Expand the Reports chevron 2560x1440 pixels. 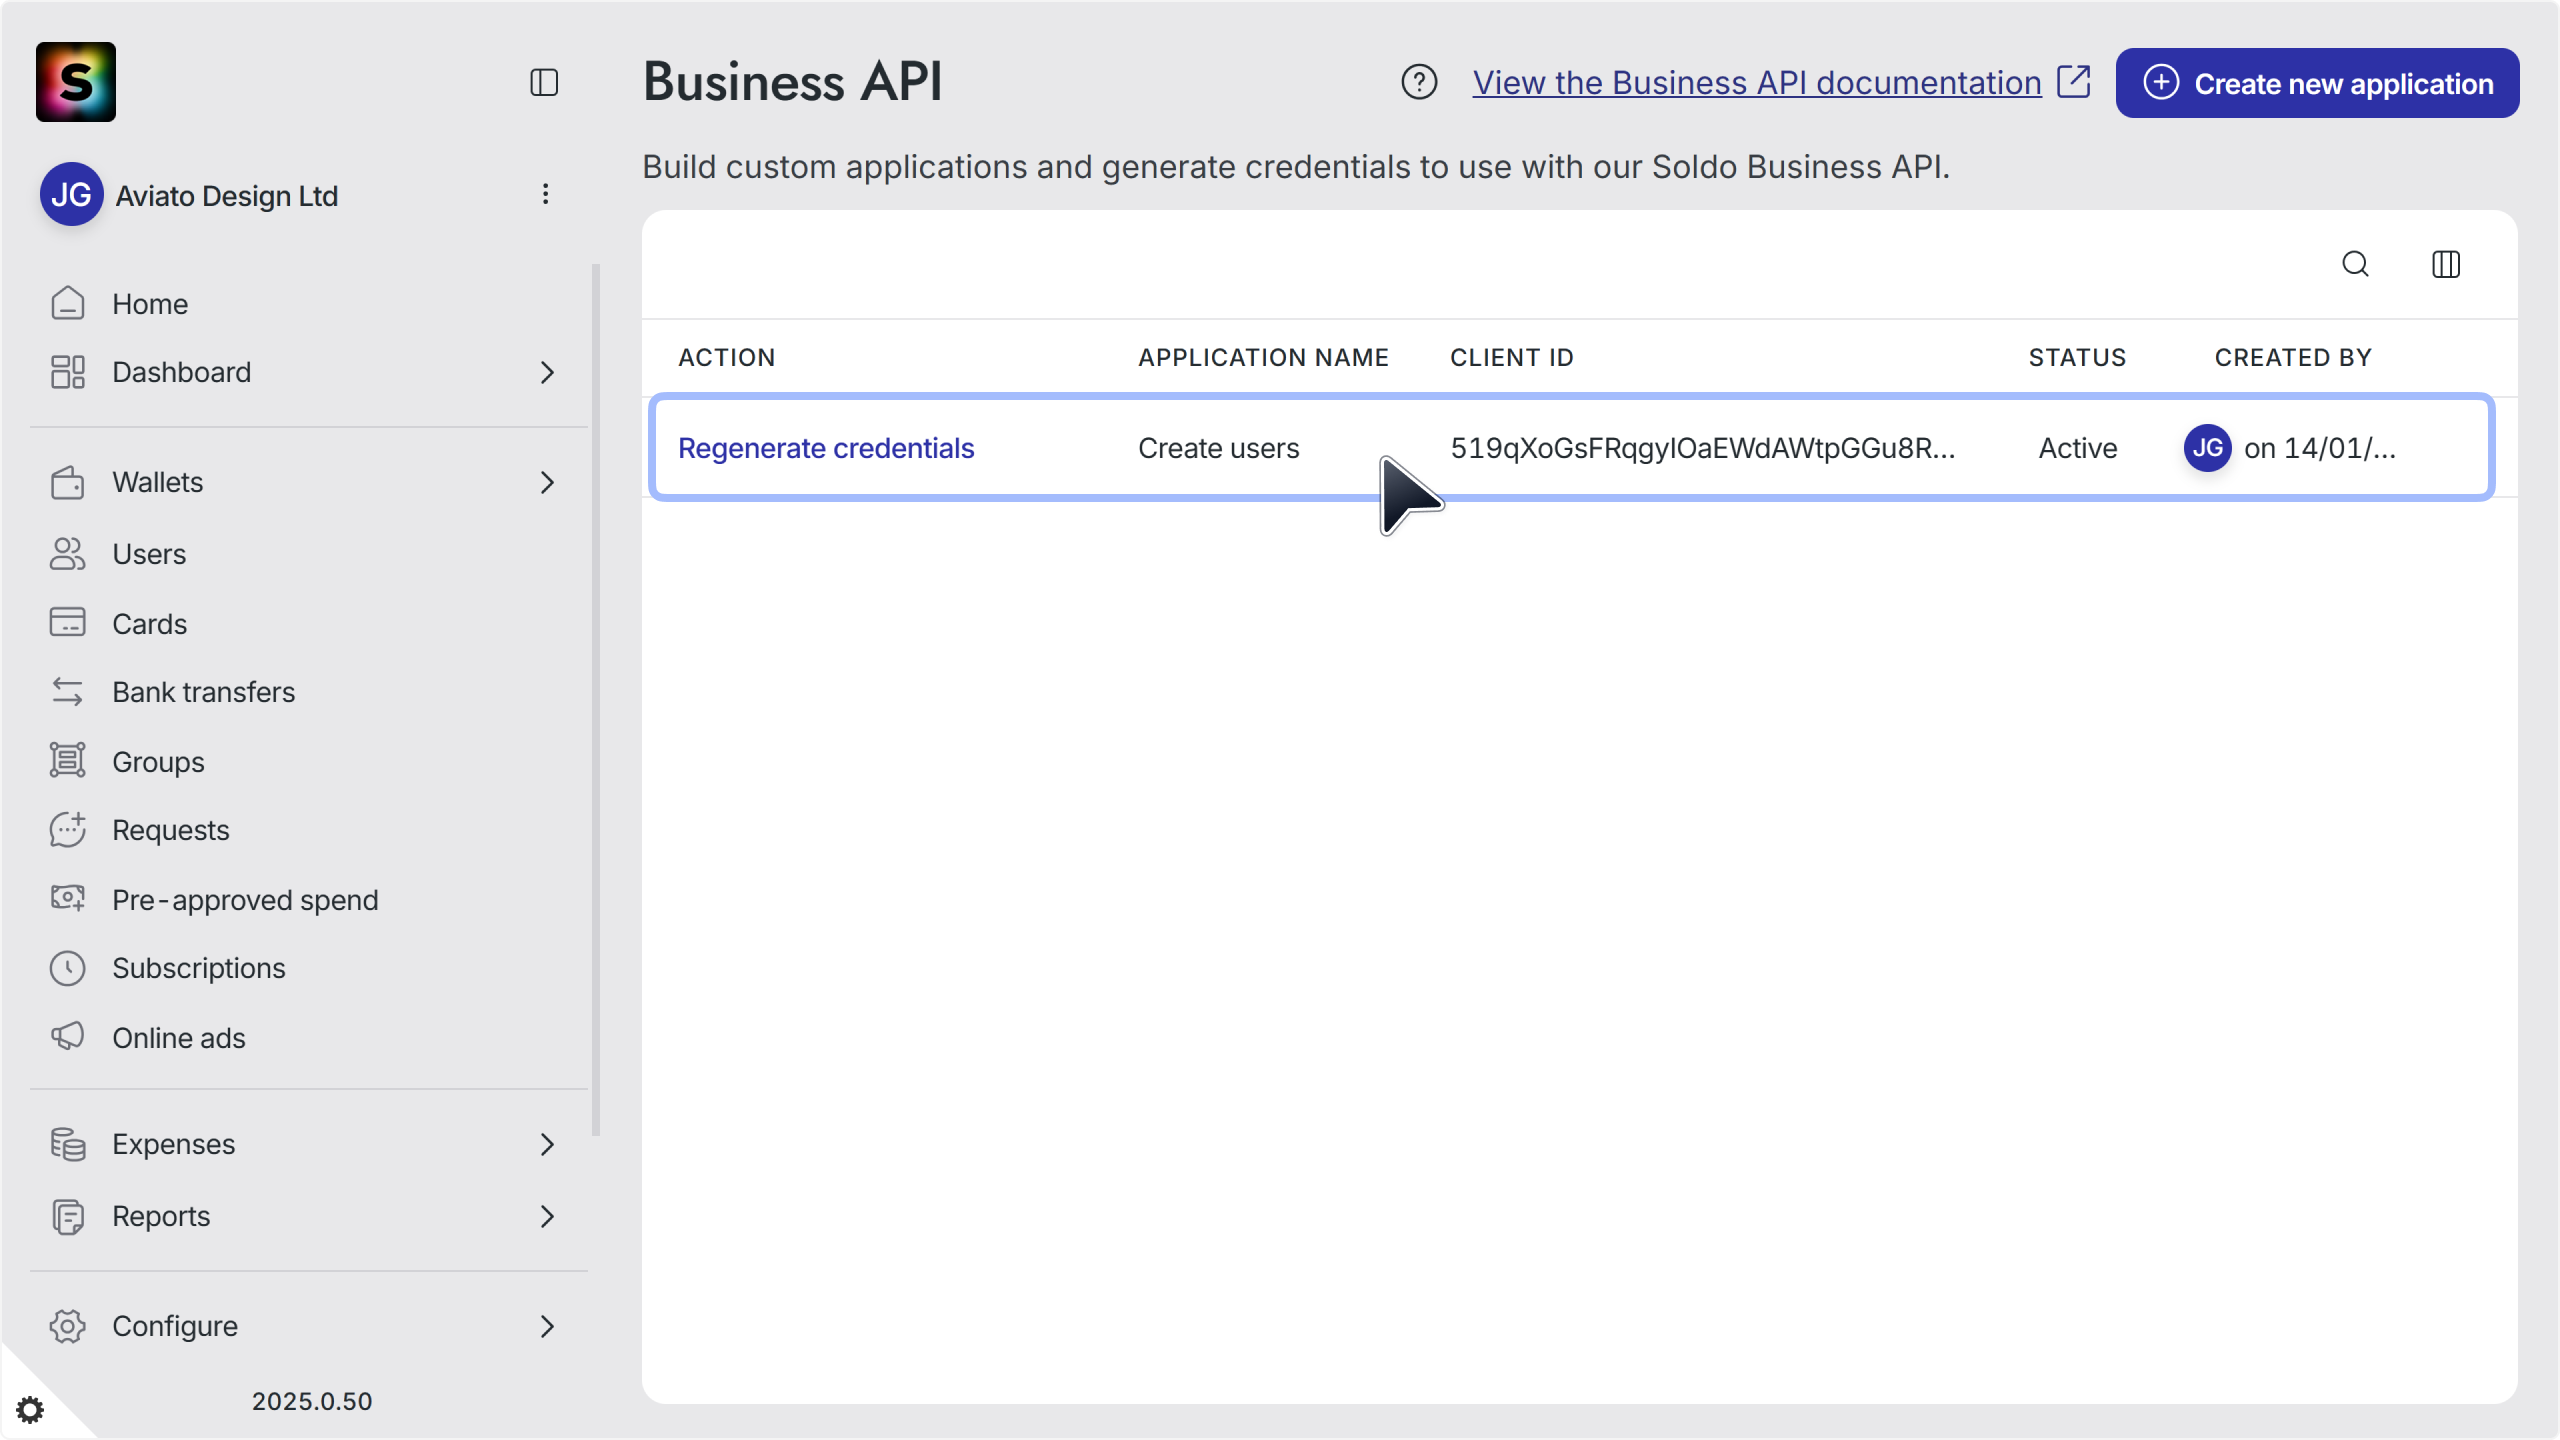pyautogui.click(x=547, y=1216)
